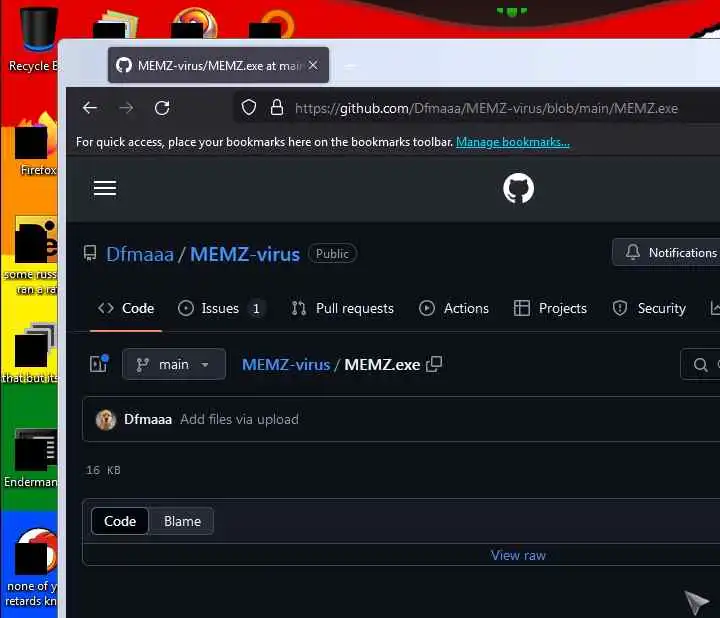Open the Manage bookmarks link
720x618 pixels.
click(x=512, y=142)
